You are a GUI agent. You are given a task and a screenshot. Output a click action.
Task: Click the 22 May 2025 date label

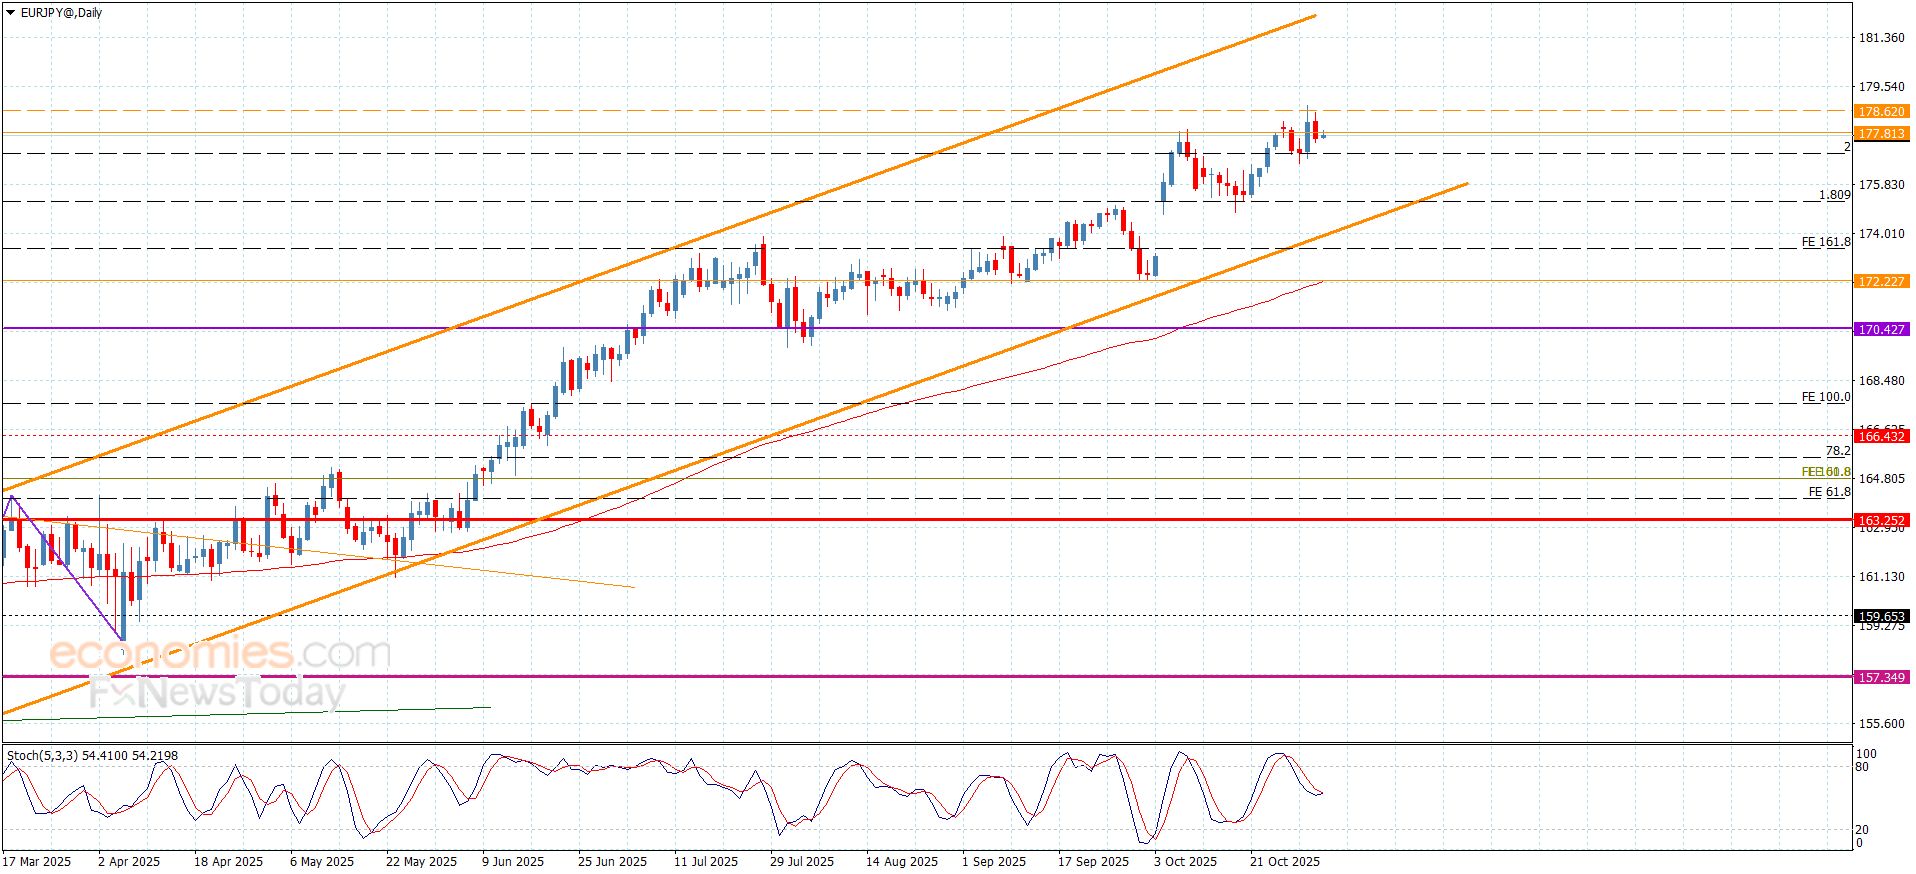click(421, 862)
